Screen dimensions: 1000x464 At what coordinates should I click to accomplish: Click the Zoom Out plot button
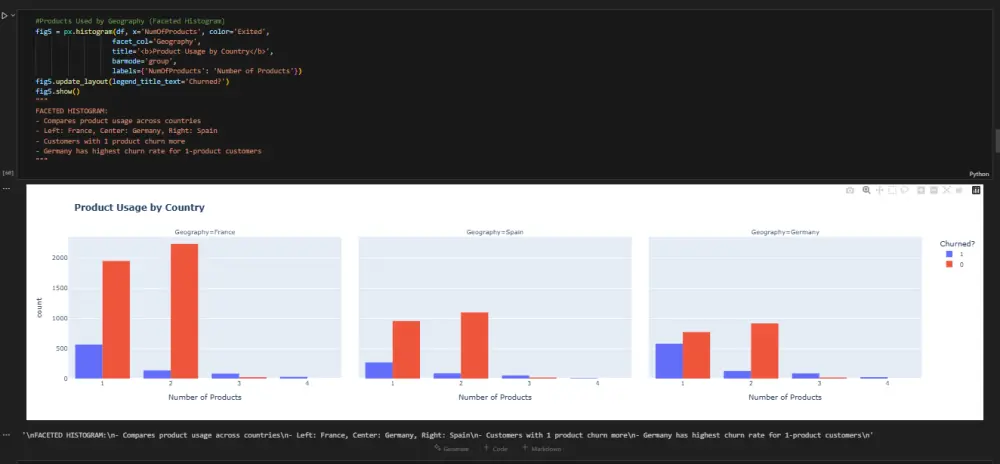pyautogui.click(x=934, y=190)
